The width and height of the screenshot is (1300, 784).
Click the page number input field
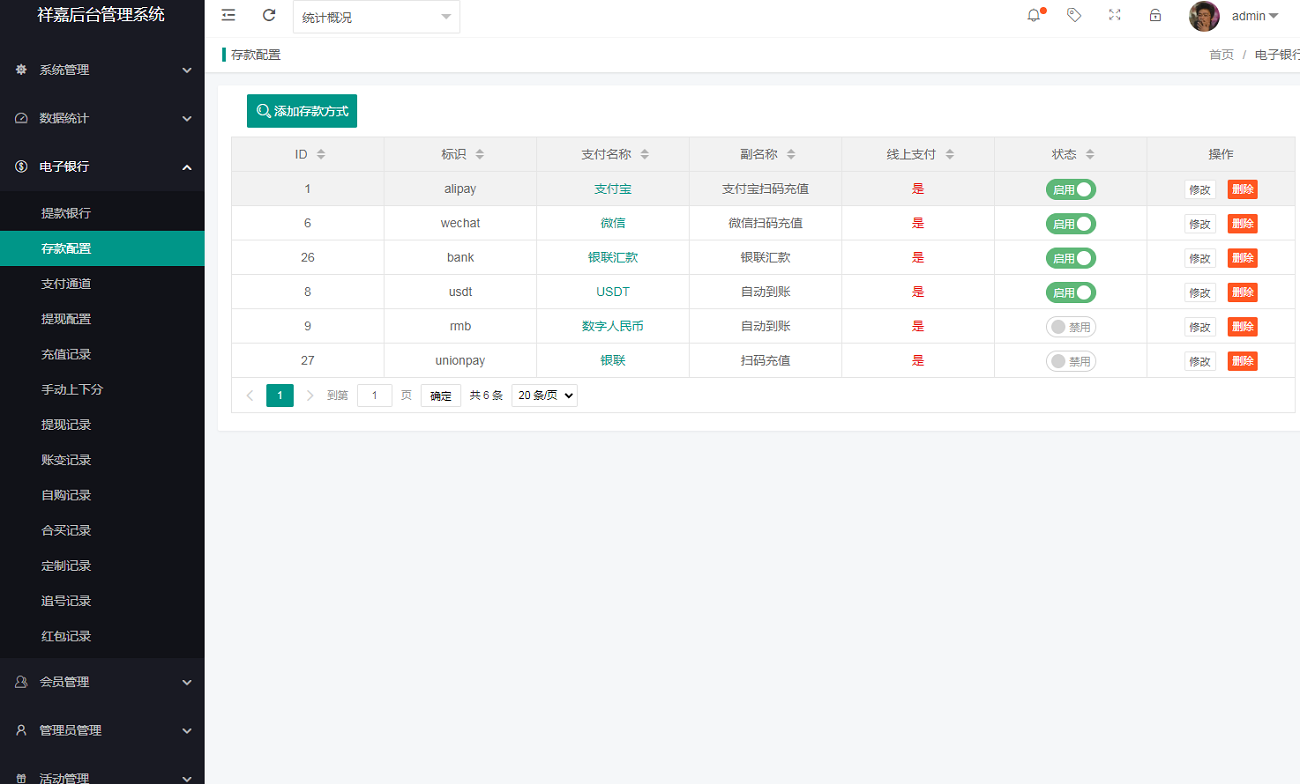374,396
